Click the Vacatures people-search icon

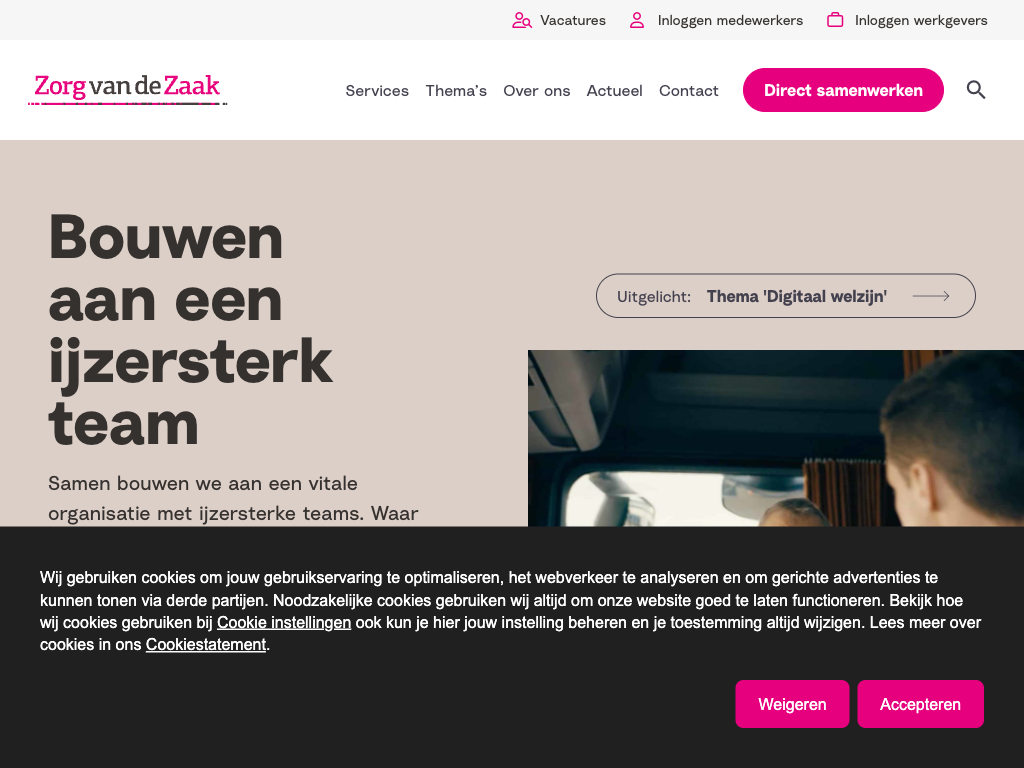point(521,20)
